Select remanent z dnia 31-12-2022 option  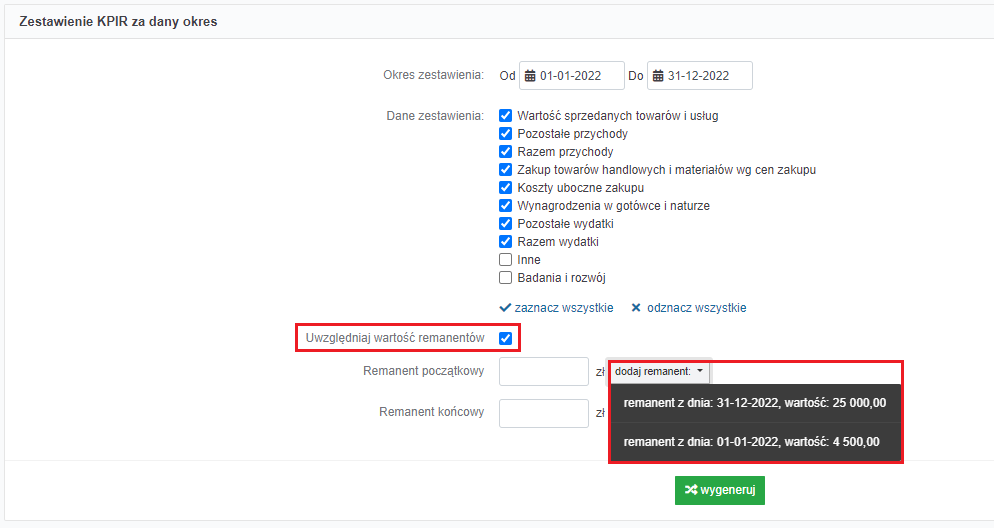pos(755,403)
